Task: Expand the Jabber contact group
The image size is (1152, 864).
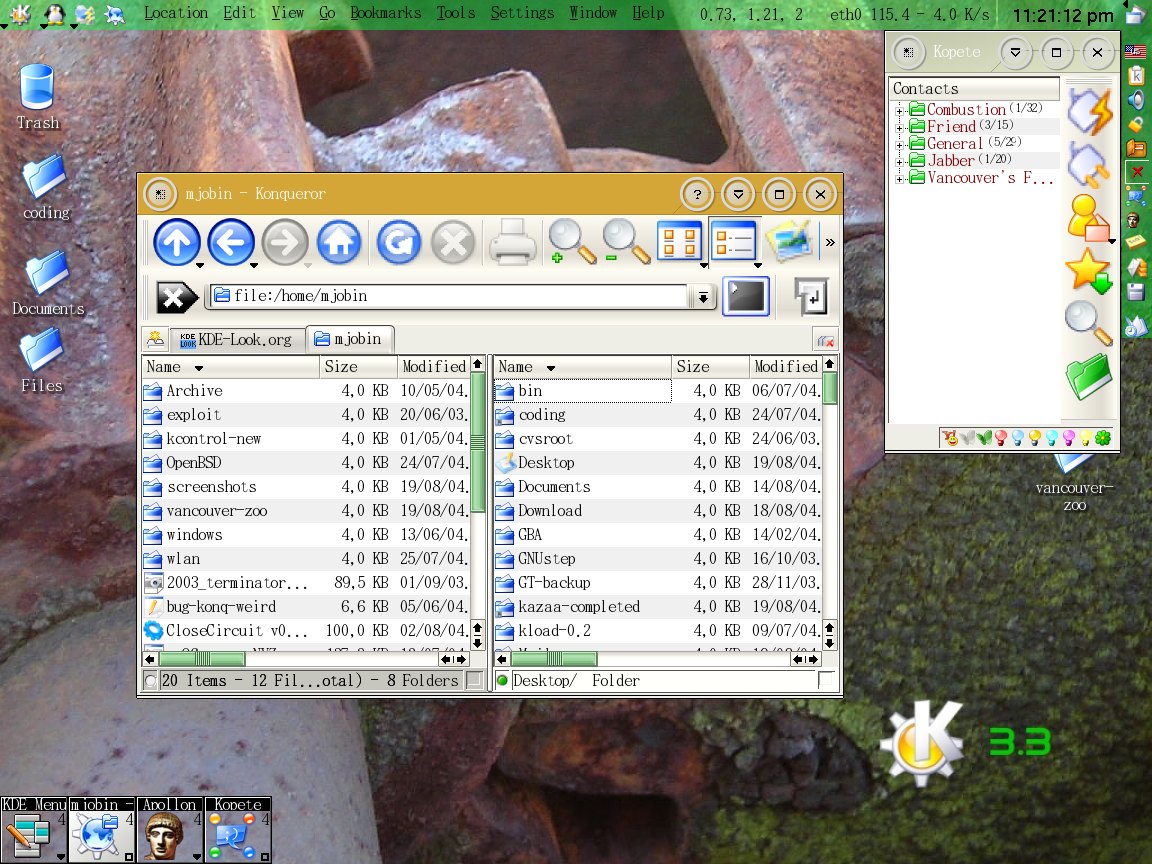Action: tap(899, 161)
